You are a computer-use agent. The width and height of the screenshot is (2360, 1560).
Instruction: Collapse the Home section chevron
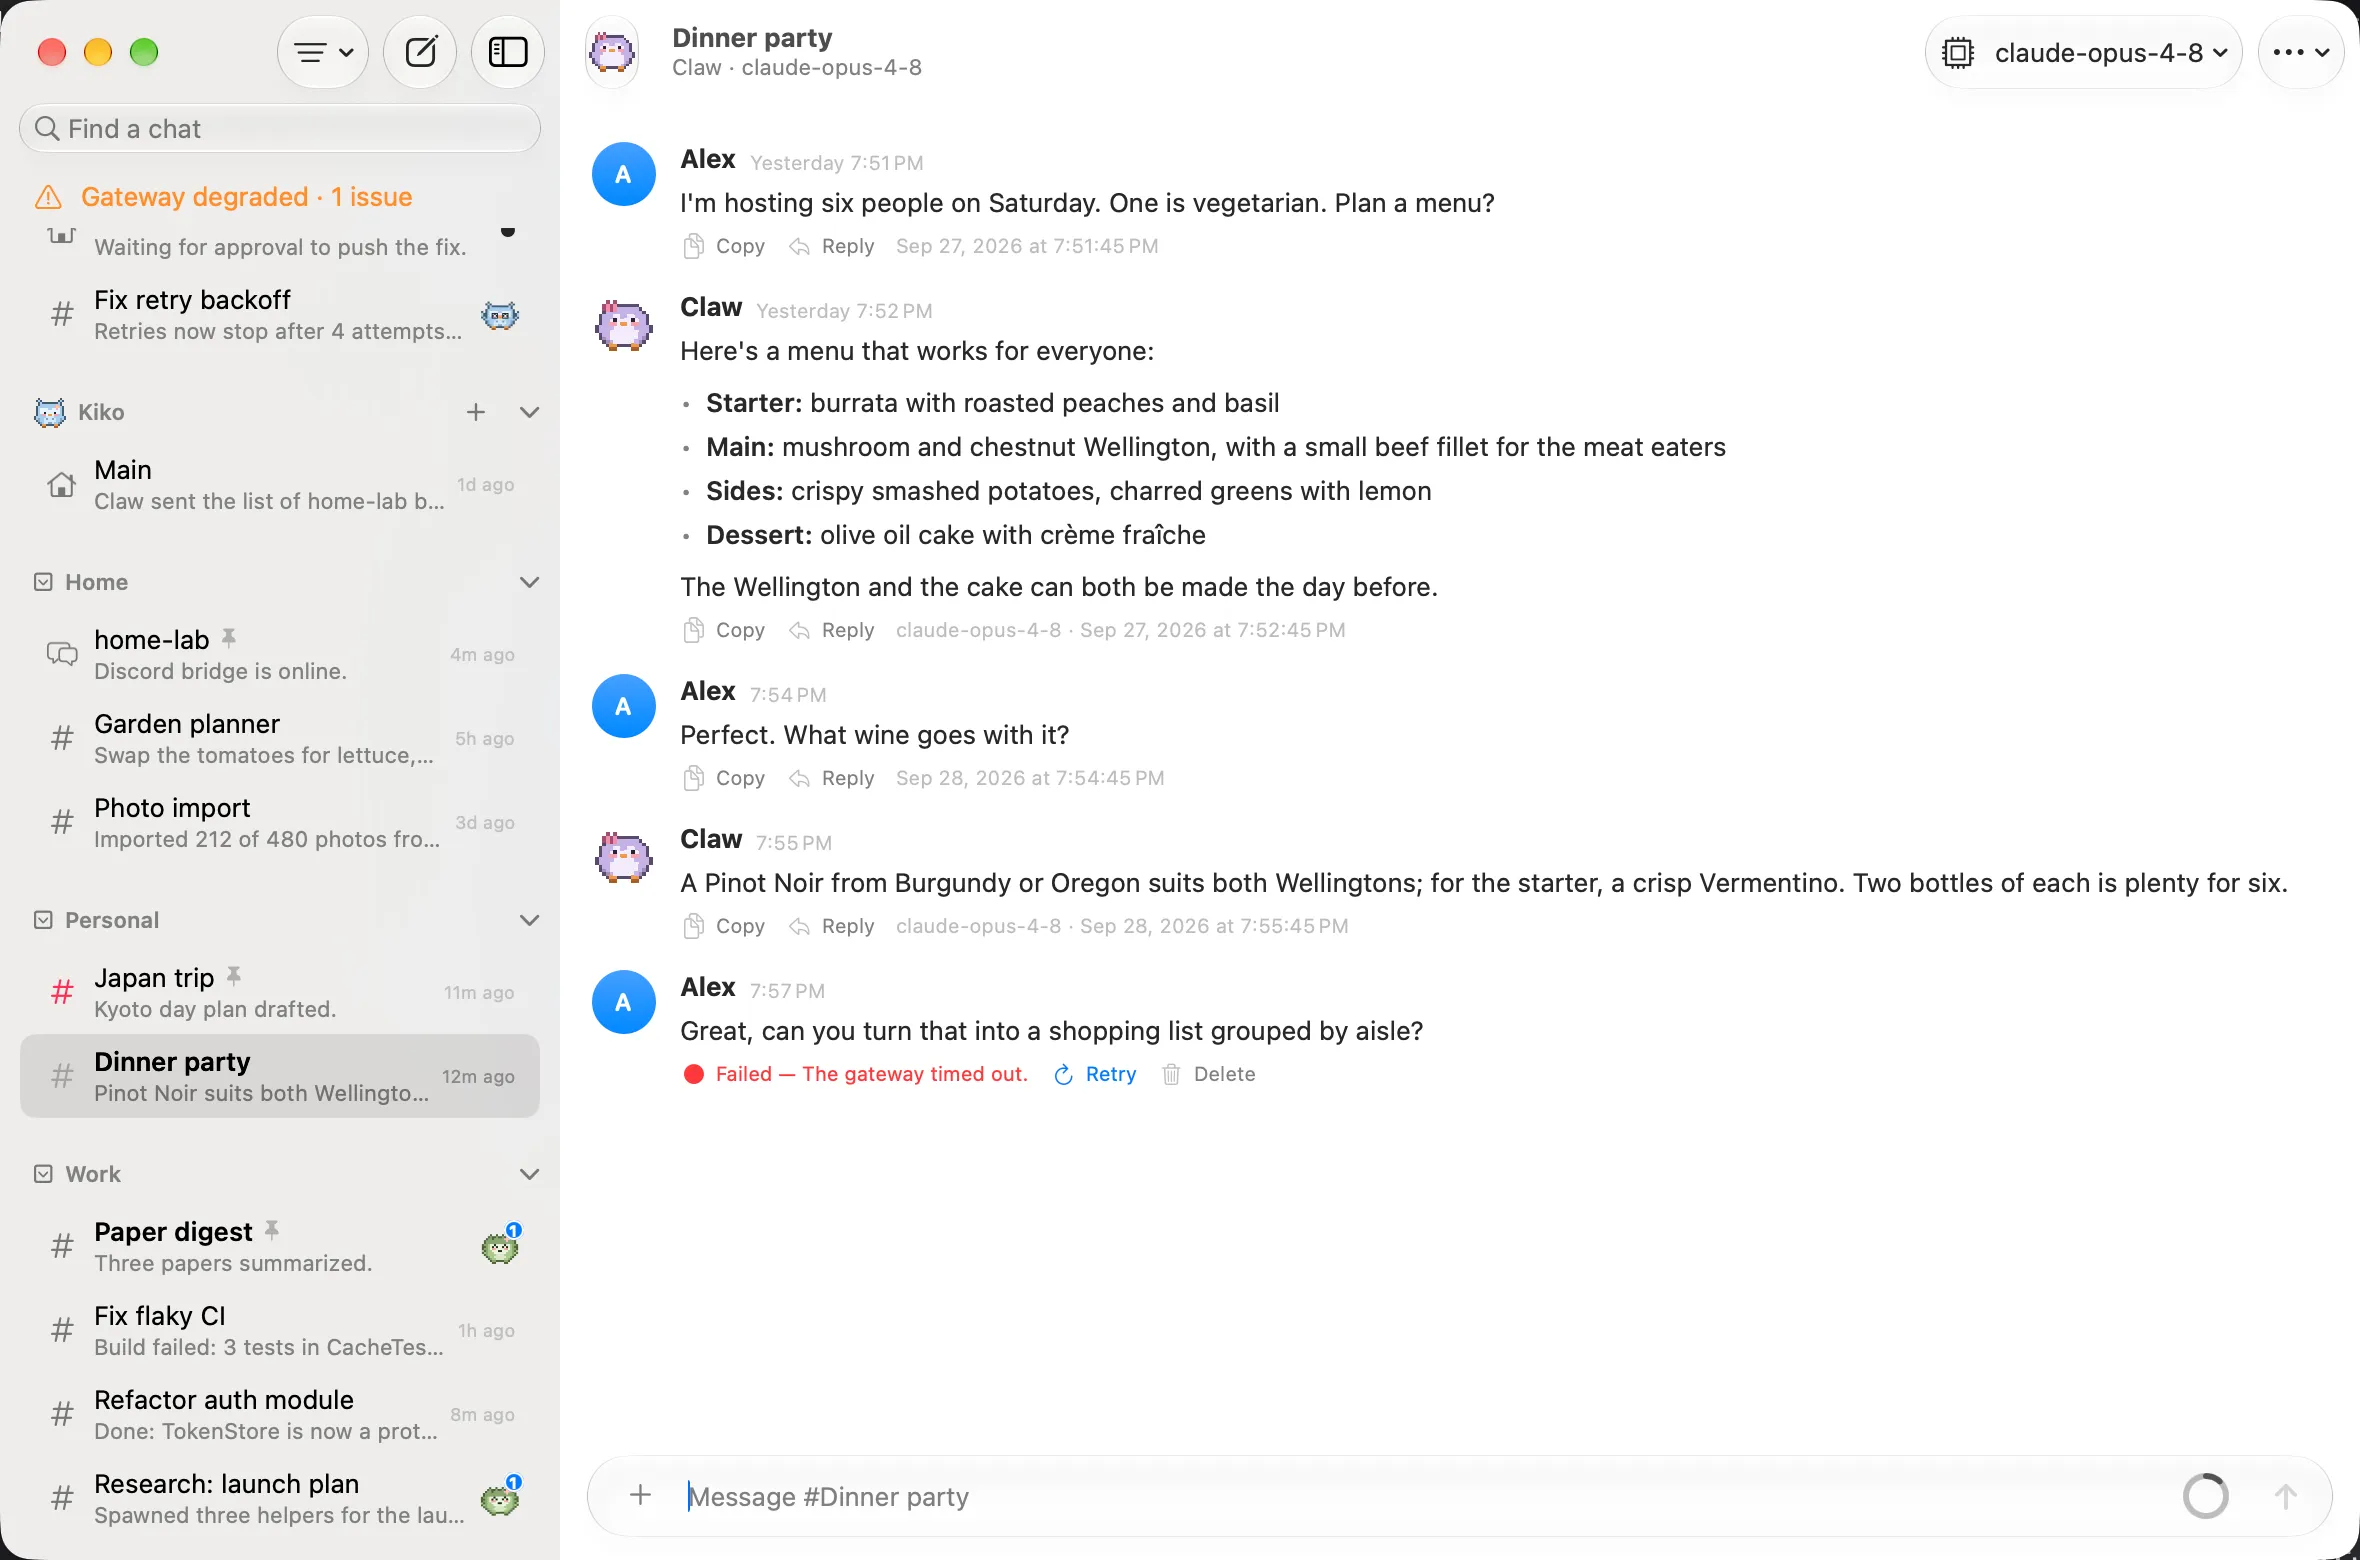coord(530,582)
